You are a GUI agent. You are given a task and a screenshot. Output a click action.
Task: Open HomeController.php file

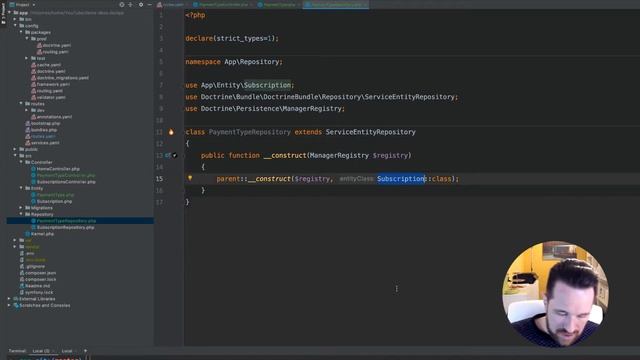[58, 169]
